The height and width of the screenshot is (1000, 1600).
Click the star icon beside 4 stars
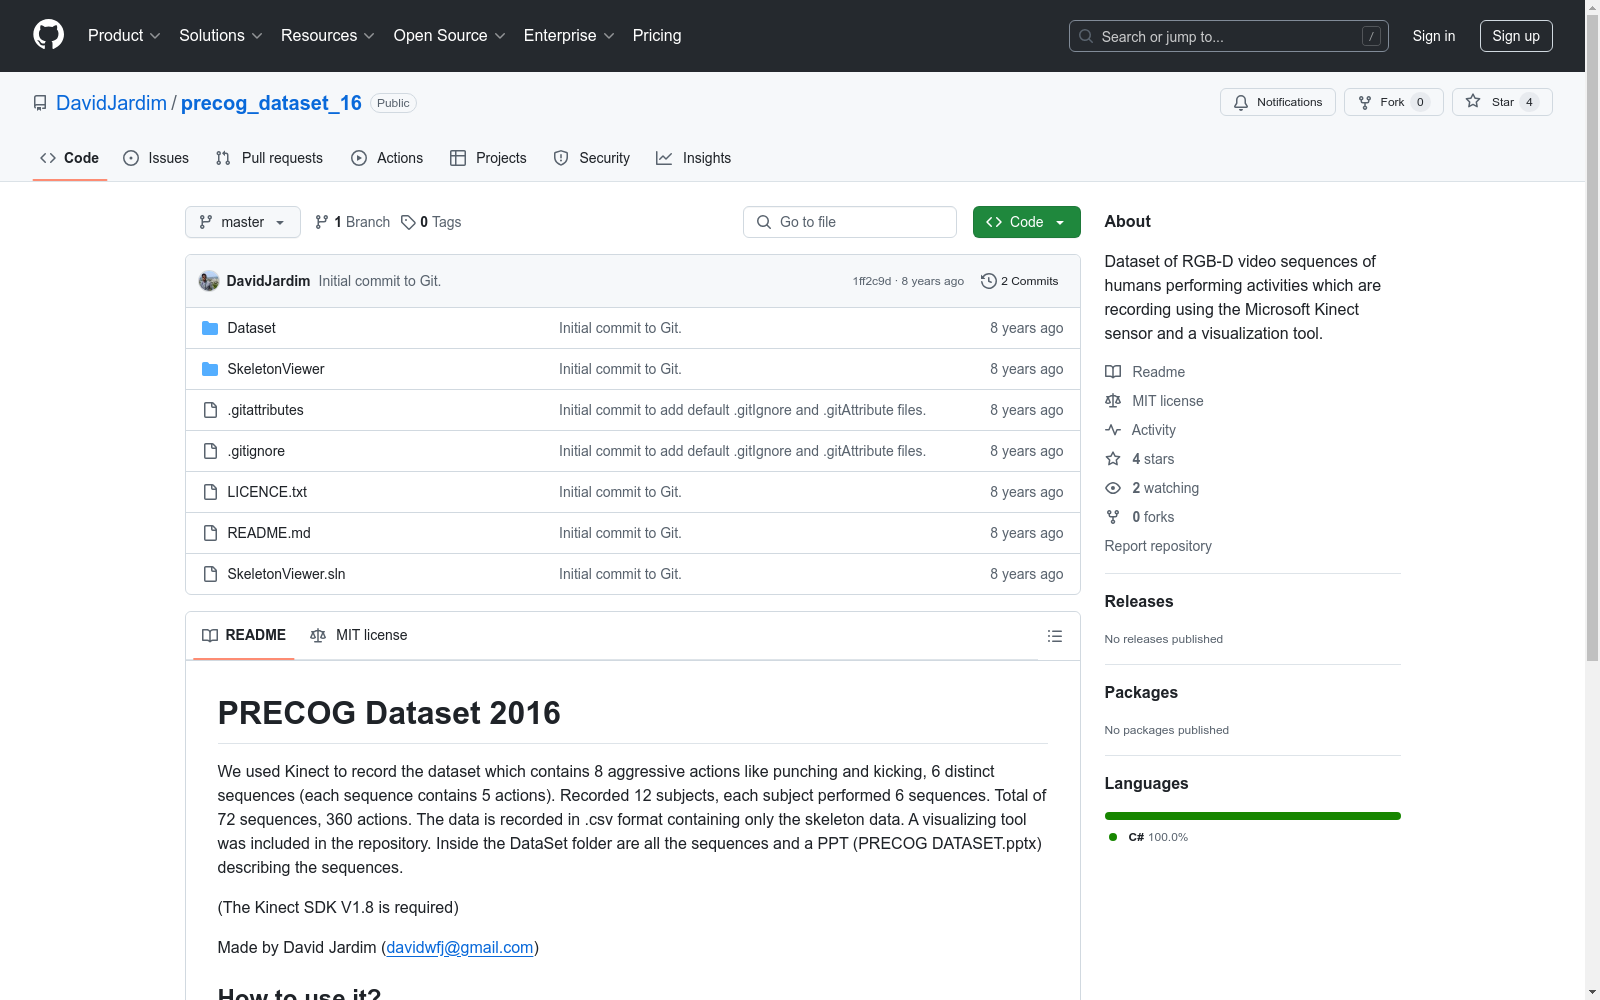point(1113,459)
